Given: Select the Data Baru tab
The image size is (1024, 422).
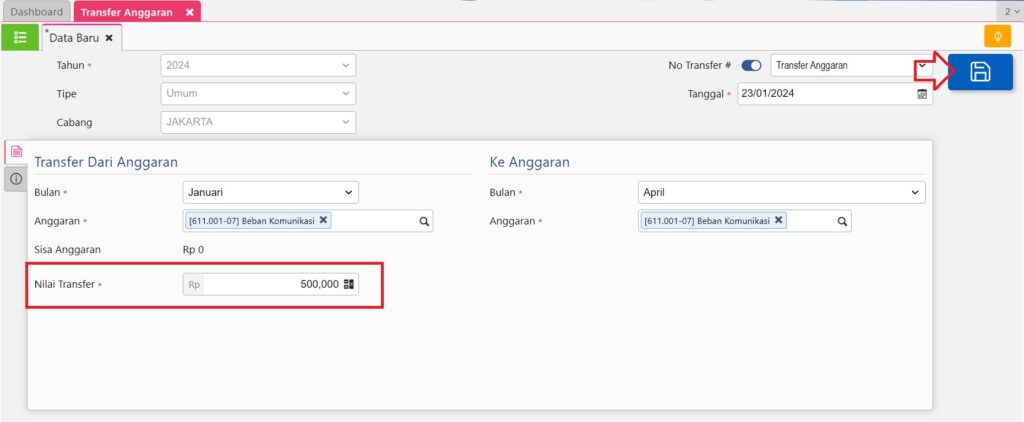Looking at the screenshot, I should point(75,37).
